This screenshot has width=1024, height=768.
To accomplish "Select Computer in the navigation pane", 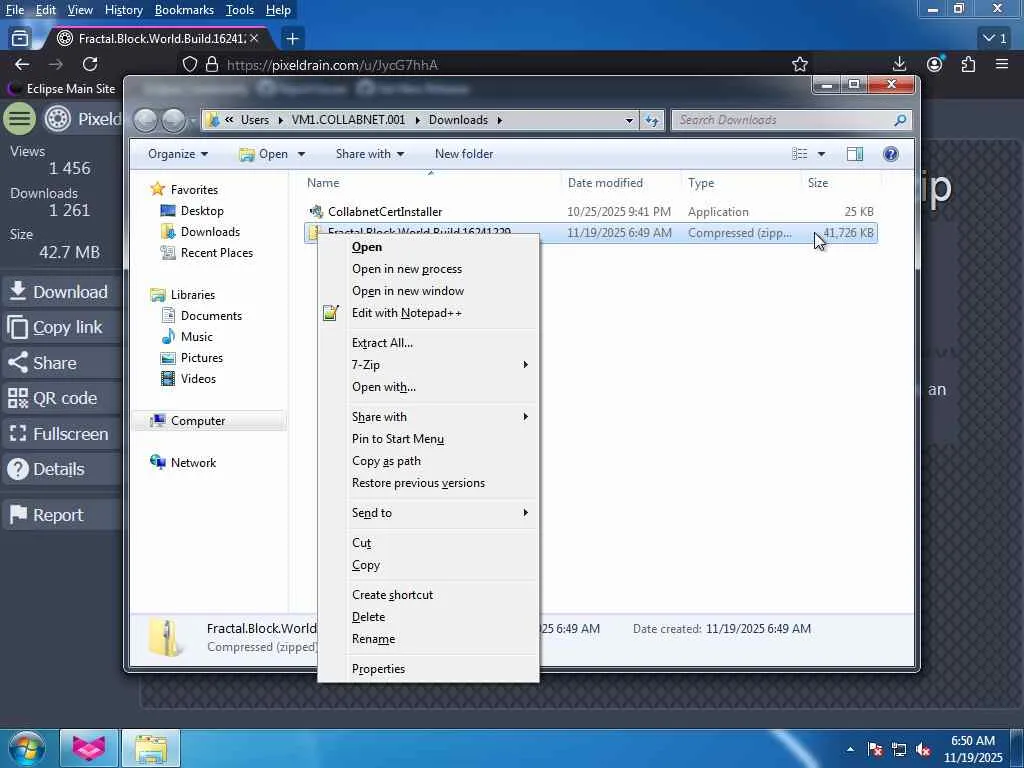I will tap(197, 421).
